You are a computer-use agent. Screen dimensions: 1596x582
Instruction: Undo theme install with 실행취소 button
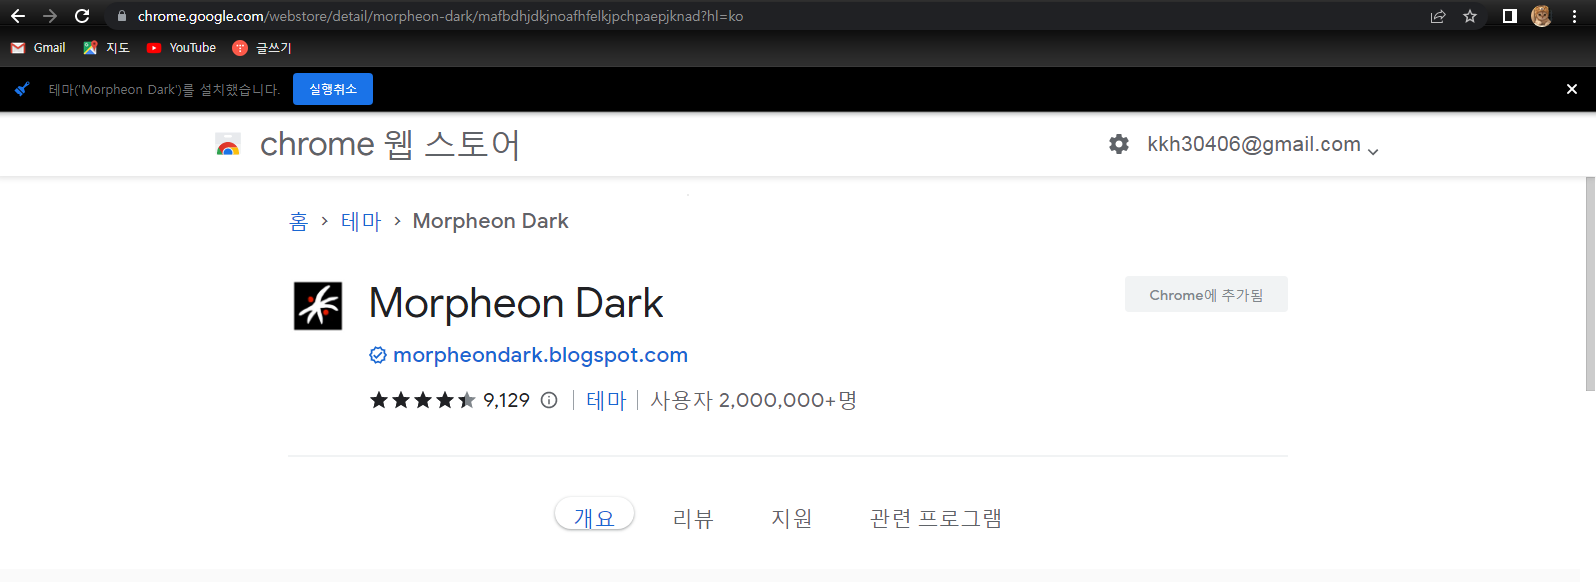point(333,89)
